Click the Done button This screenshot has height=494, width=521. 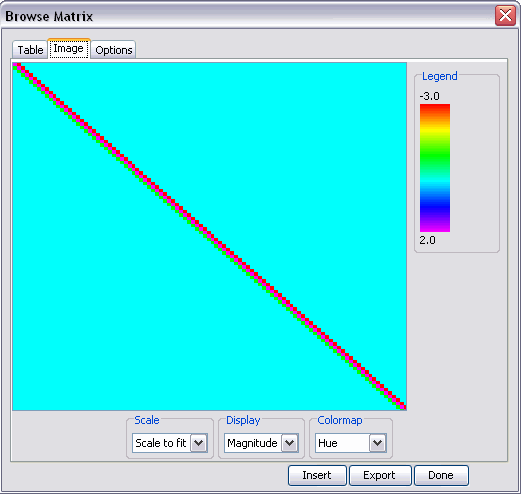[441, 475]
